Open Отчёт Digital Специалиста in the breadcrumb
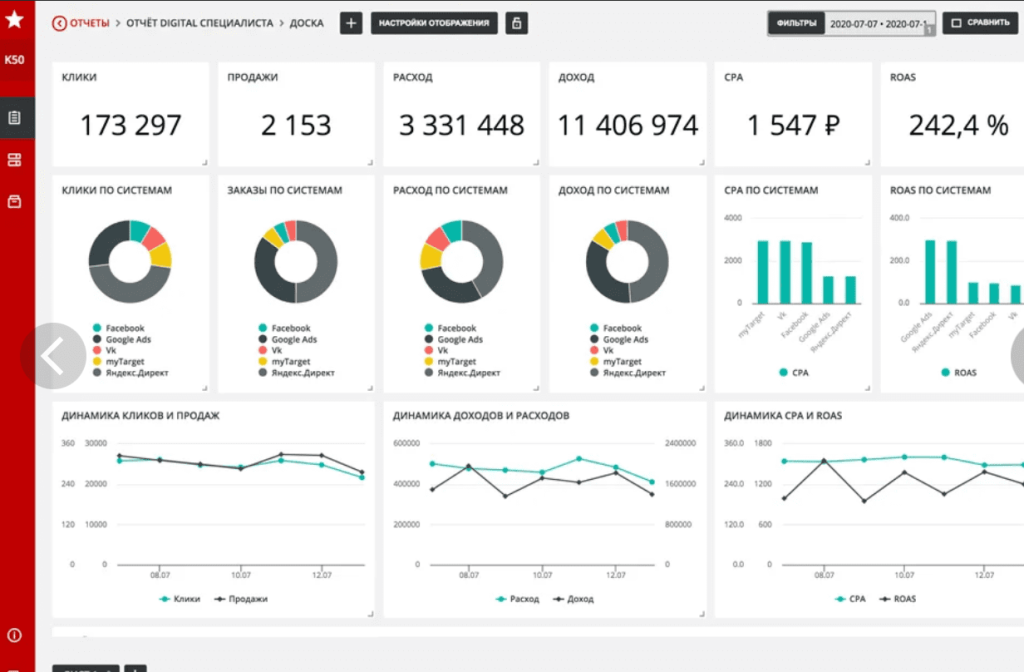Image resolution: width=1024 pixels, height=672 pixels. tap(199, 23)
